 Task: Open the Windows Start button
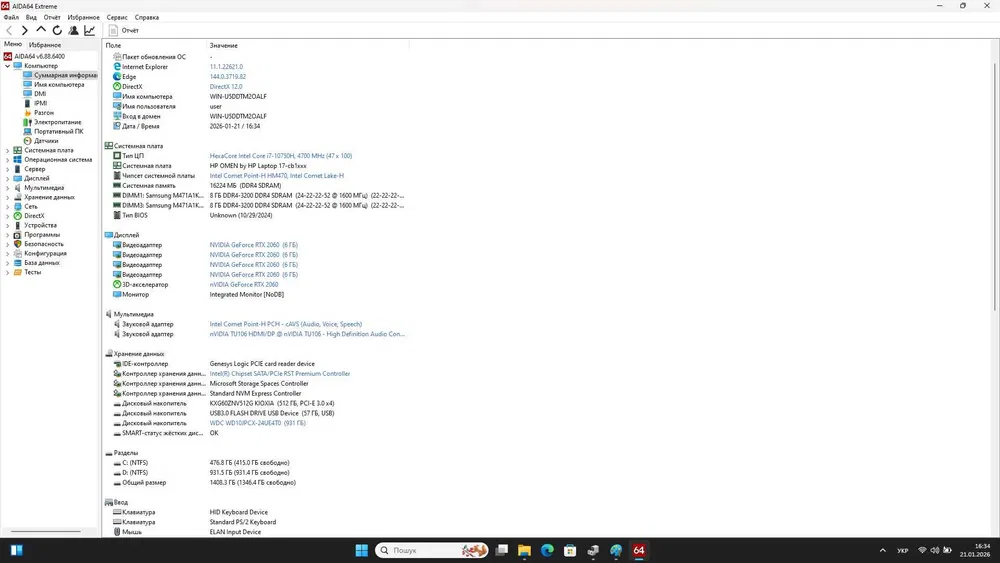coord(361,550)
